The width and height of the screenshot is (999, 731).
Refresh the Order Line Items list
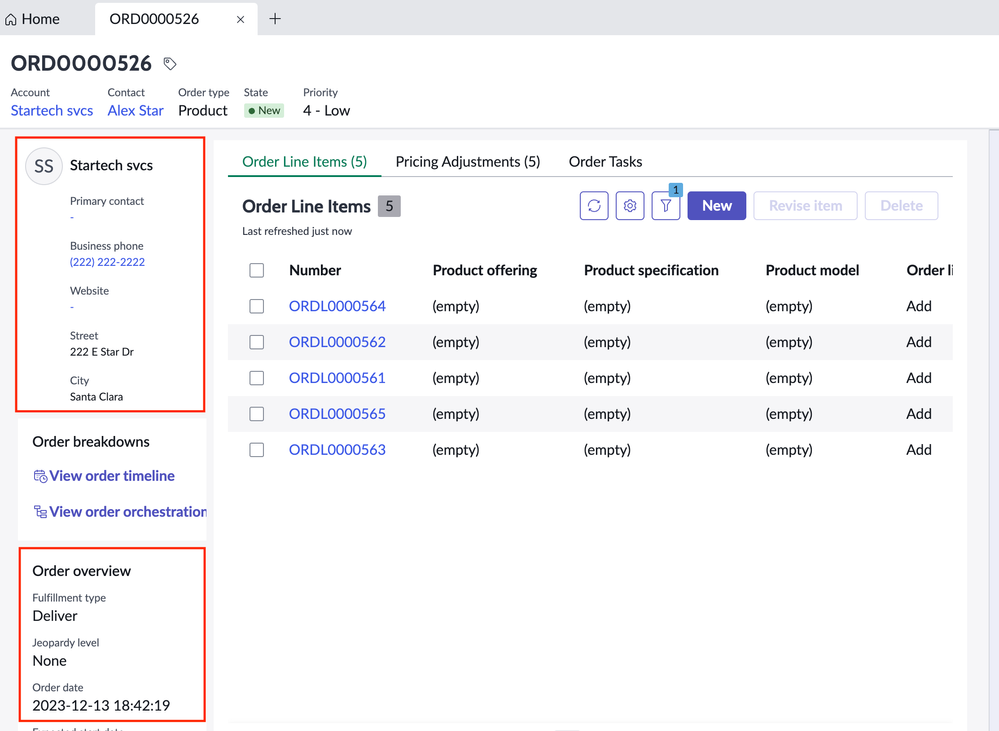[x=593, y=205]
